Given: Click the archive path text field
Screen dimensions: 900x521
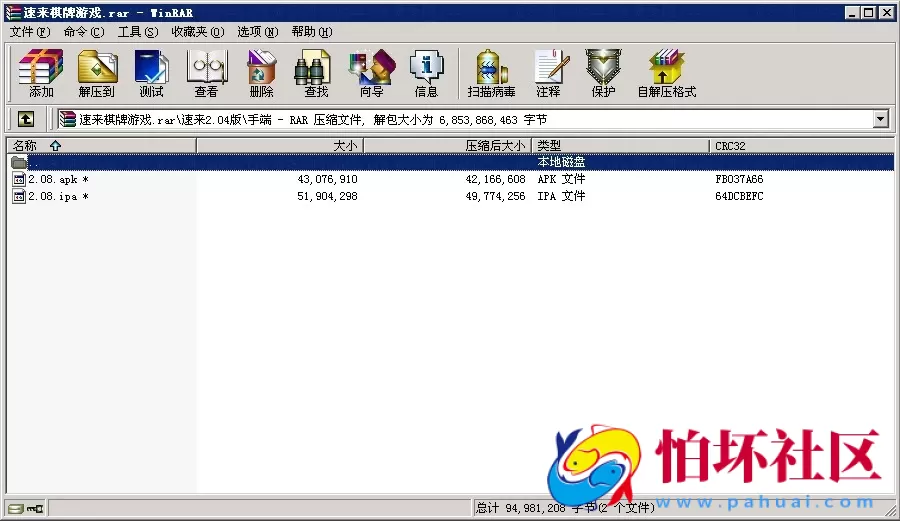Looking at the screenshot, I should (x=465, y=119).
